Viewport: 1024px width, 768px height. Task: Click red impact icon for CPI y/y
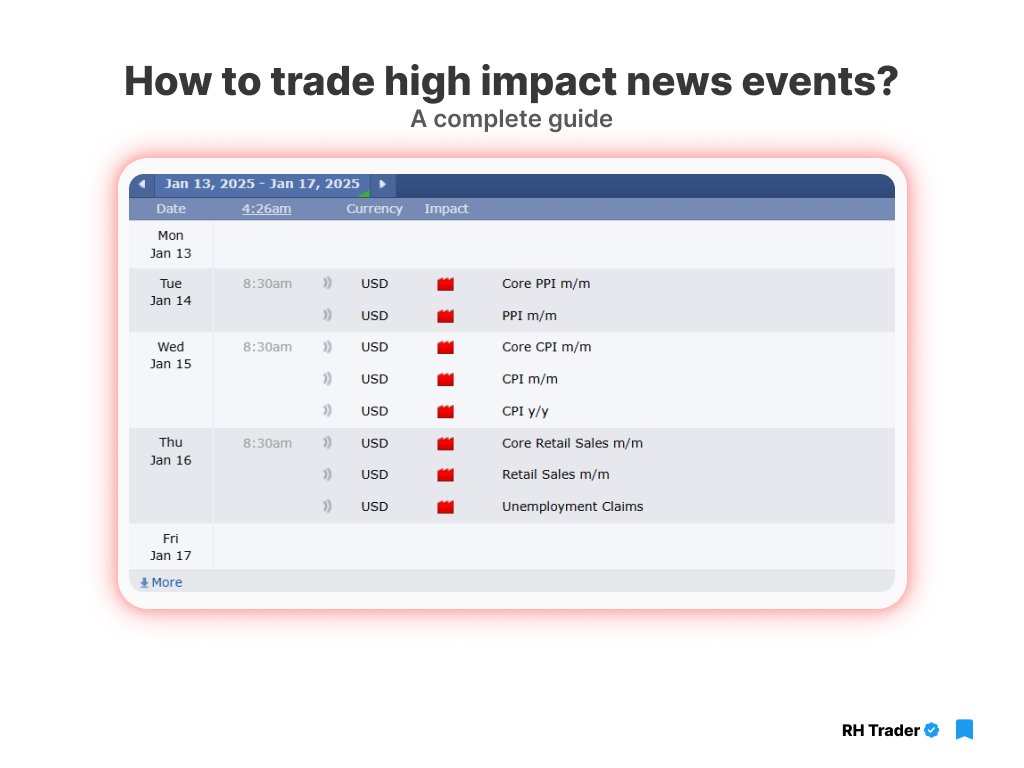pos(445,411)
